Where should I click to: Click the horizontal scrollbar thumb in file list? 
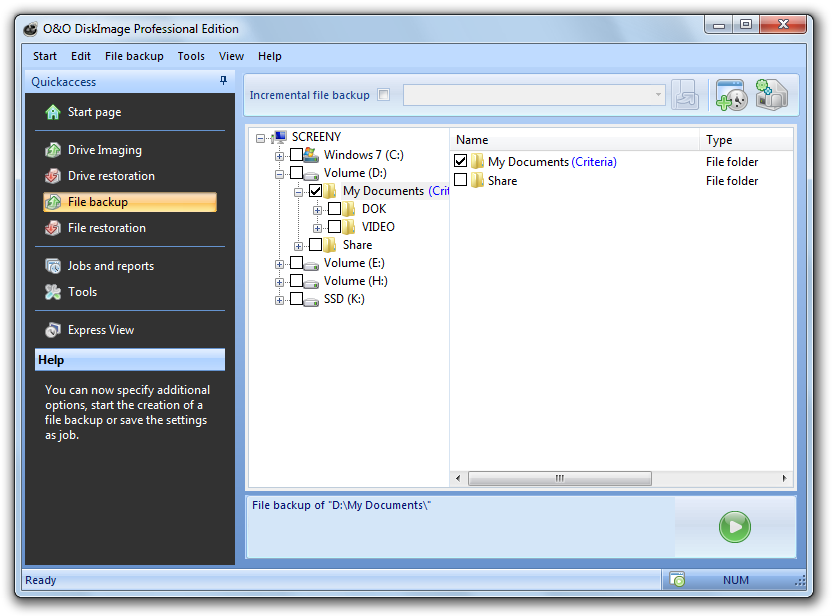pyautogui.click(x=560, y=478)
